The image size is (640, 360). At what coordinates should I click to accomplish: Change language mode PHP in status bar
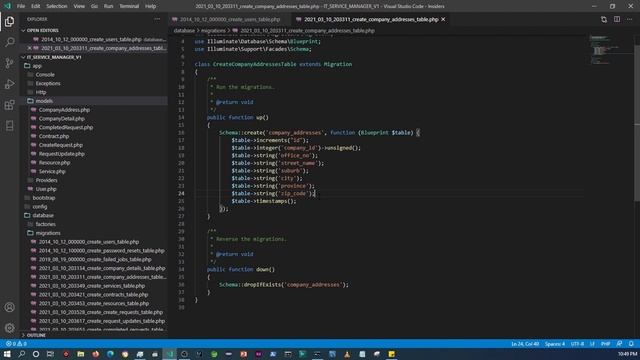(x=605, y=344)
